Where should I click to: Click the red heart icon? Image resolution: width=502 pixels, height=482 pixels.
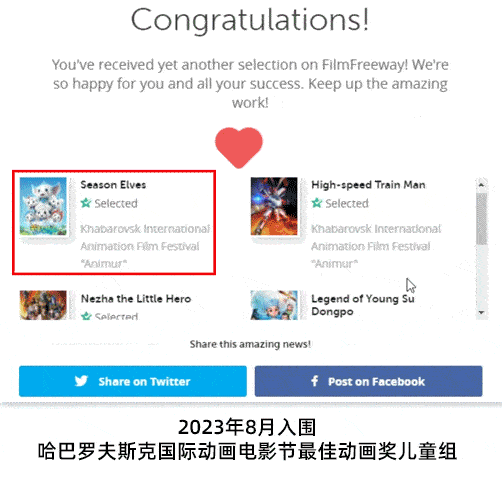pyautogui.click(x=239, y=147)
